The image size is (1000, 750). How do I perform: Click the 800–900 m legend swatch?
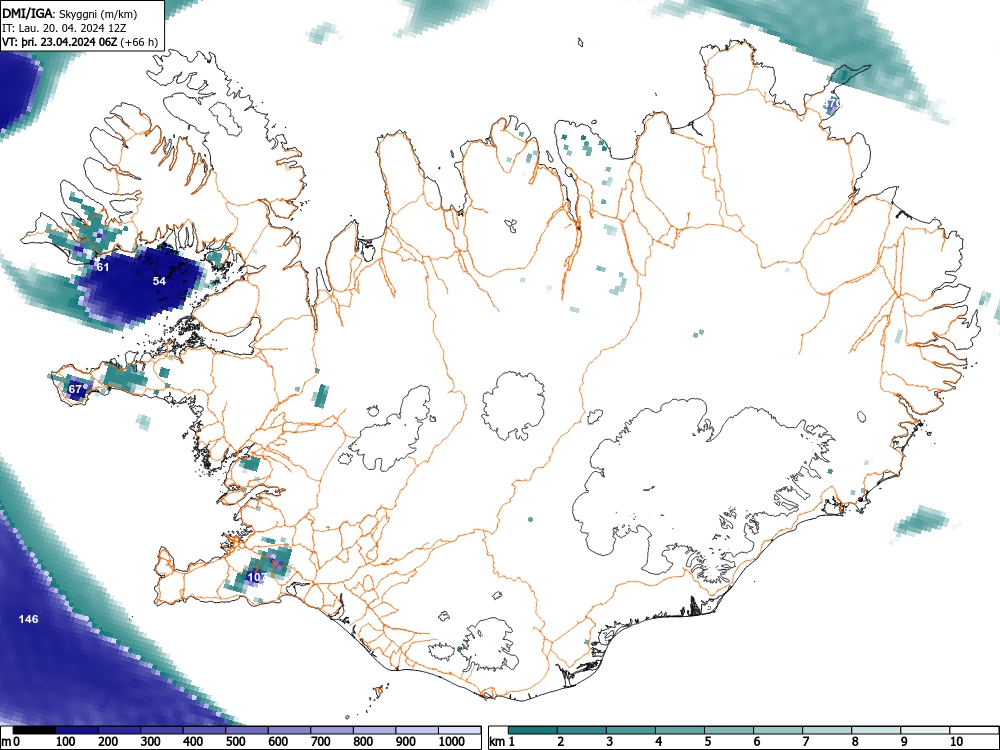(x=374, y=730)
